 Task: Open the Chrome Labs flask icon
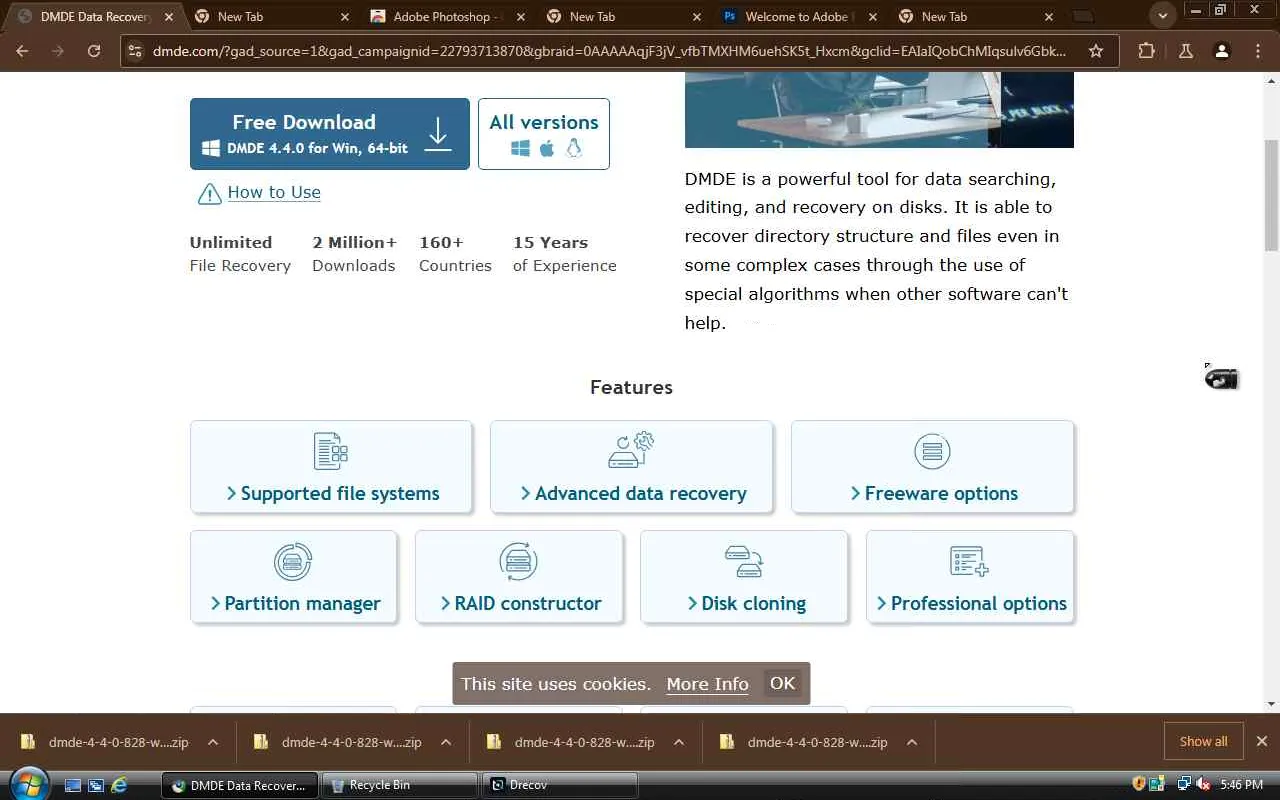(1186, 51)
